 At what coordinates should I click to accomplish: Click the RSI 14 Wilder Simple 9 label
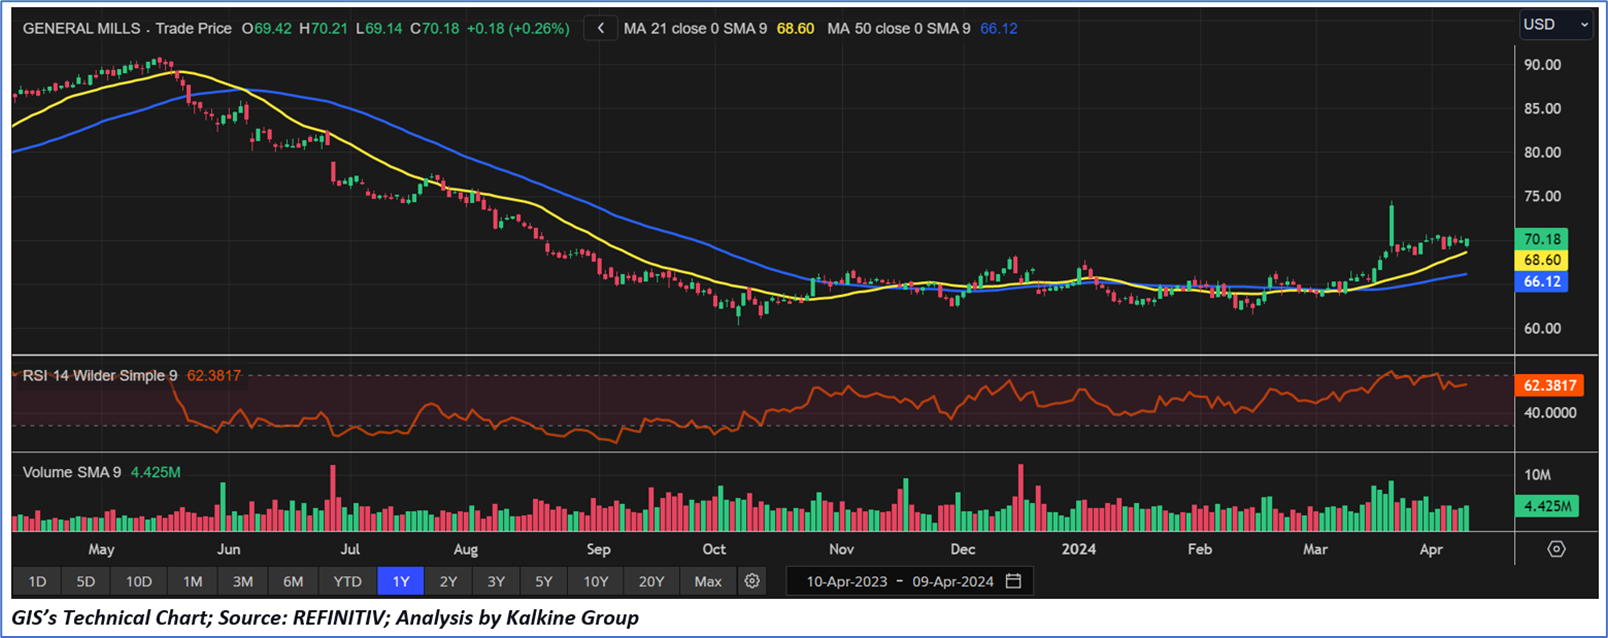[x=100, y=375]
